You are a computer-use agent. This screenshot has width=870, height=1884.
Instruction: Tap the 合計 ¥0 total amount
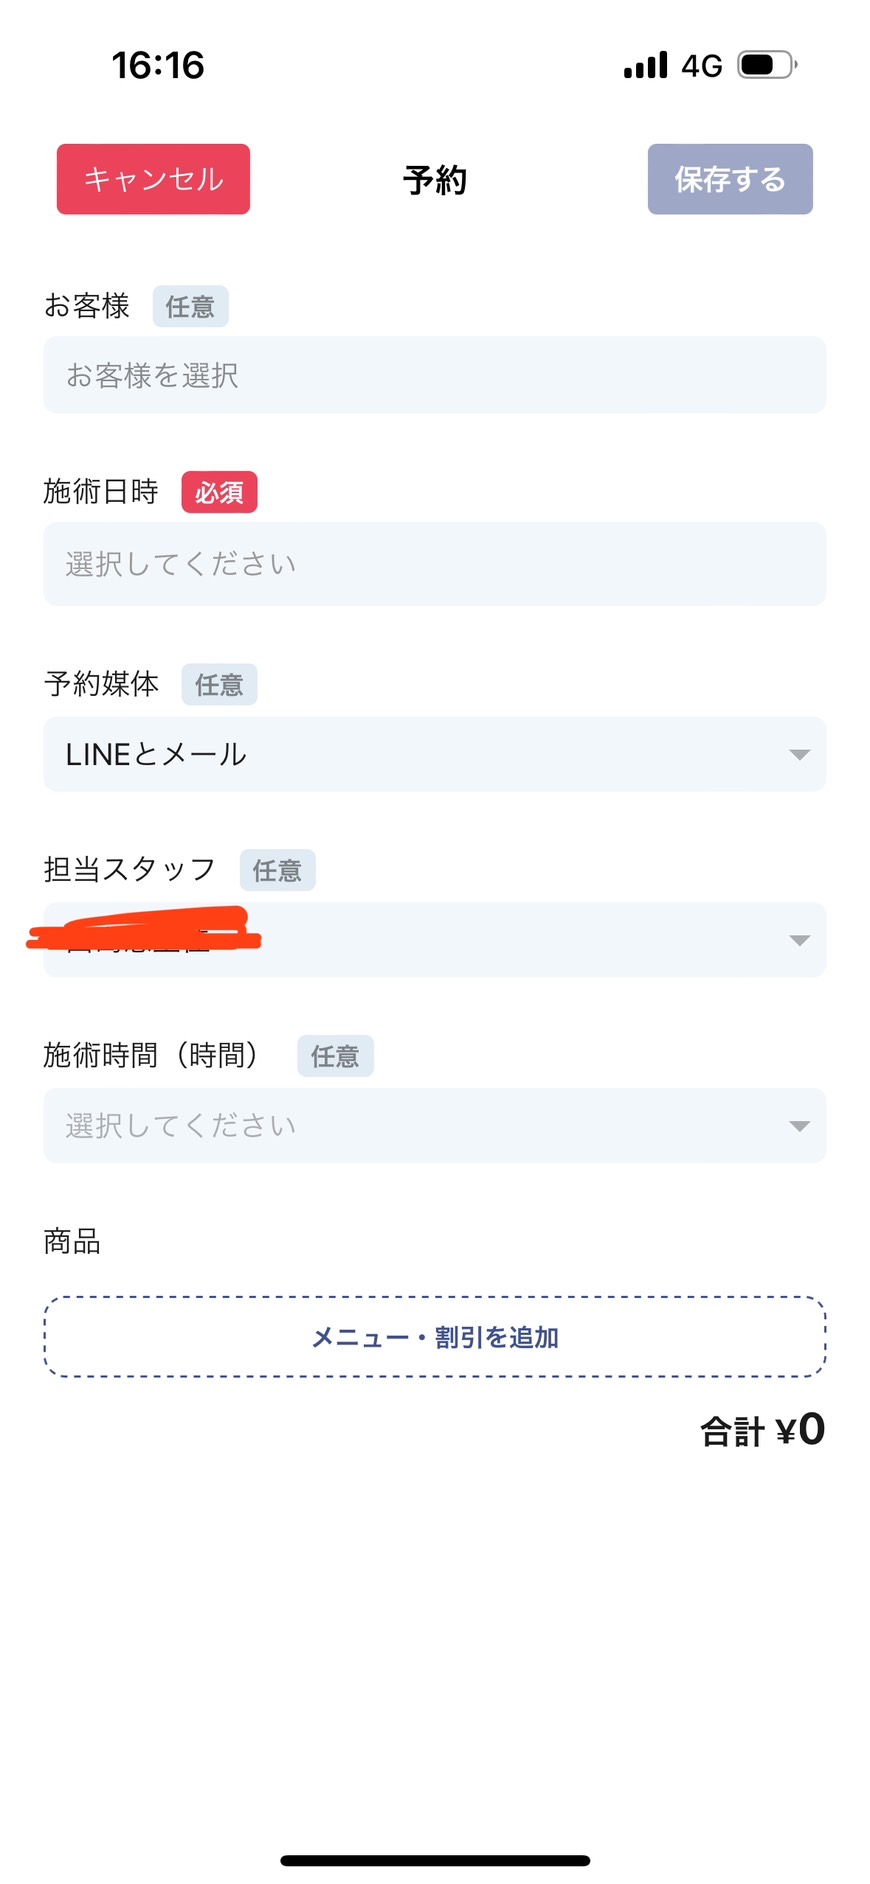pyautogui.click(x=762, y=1430)
